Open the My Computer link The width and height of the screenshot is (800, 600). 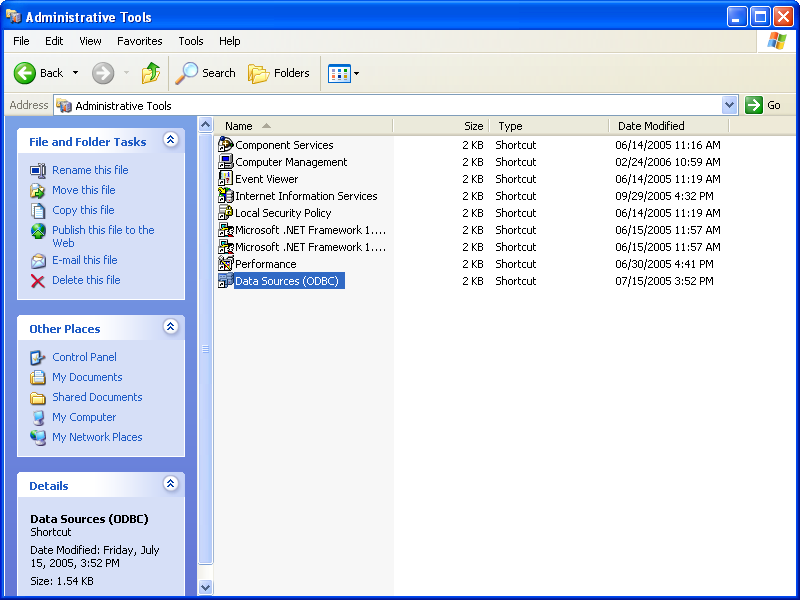pyautogui.click(x=84, y=417)
